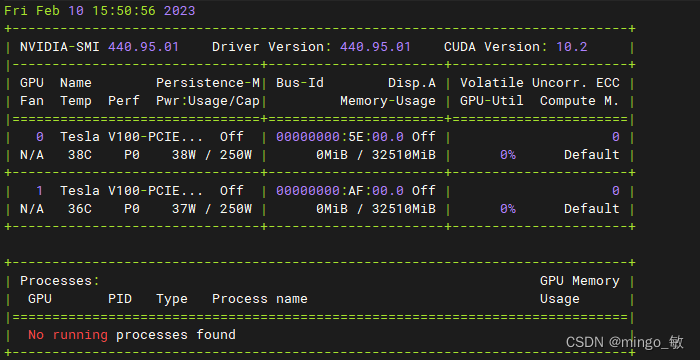Click the Pwr:Usage/Cap column header
Viewport: 700px width, 360px height.
point(208,101)
